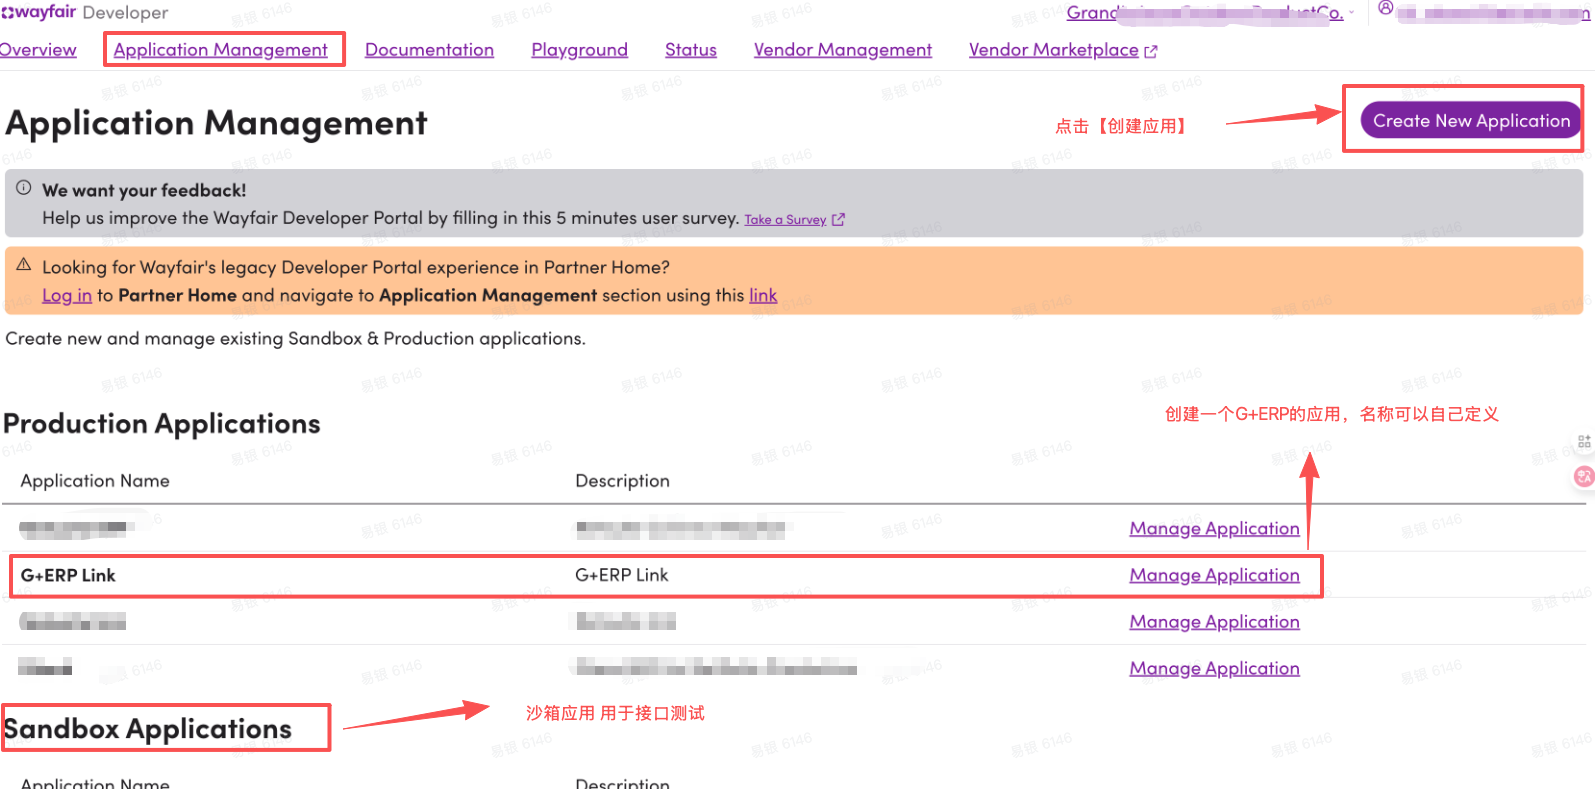Click the Wayfair Developer logo
The width and height of the screenshot is (1595, 789).
pyautogui.click(x=85, y=13)
